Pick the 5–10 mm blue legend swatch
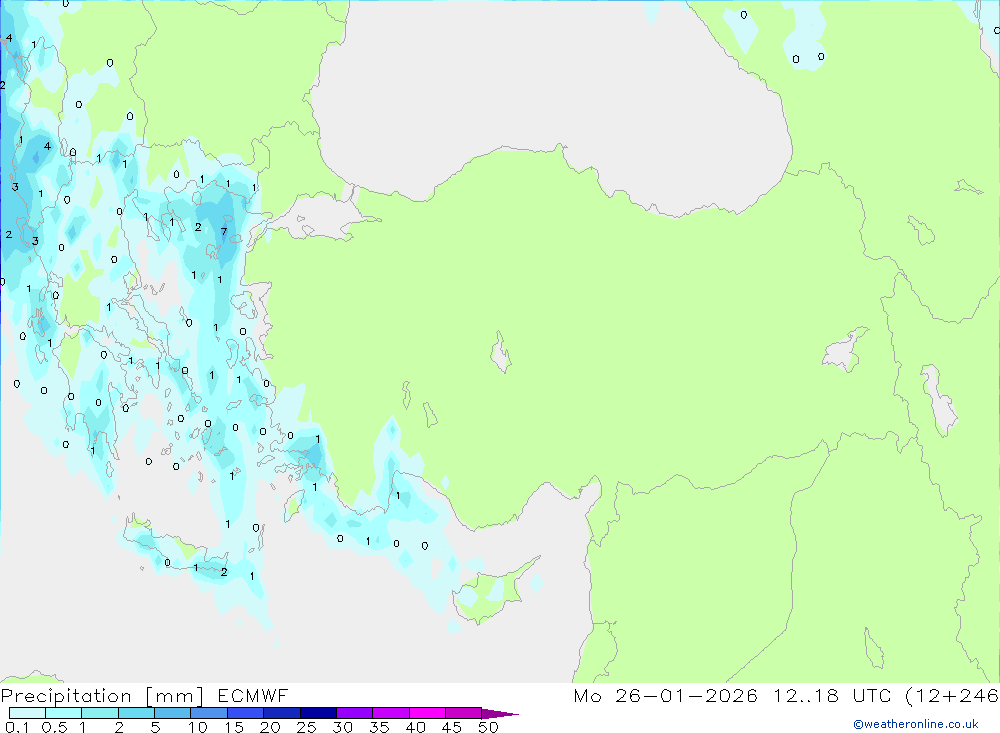Screen dimensions: 1000x733 (x=172, y=713)
